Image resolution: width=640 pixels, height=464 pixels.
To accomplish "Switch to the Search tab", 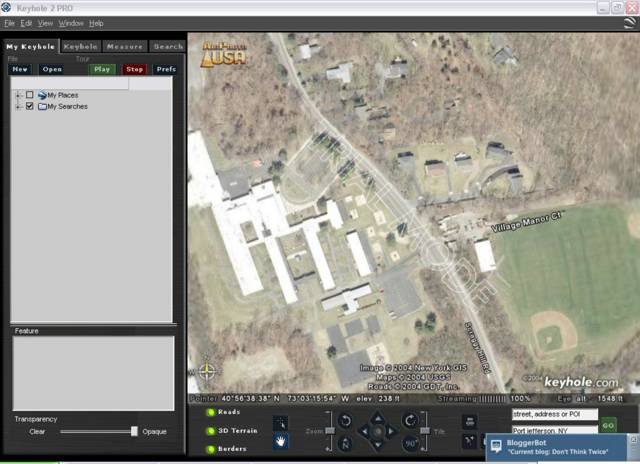I will point(168,47).
